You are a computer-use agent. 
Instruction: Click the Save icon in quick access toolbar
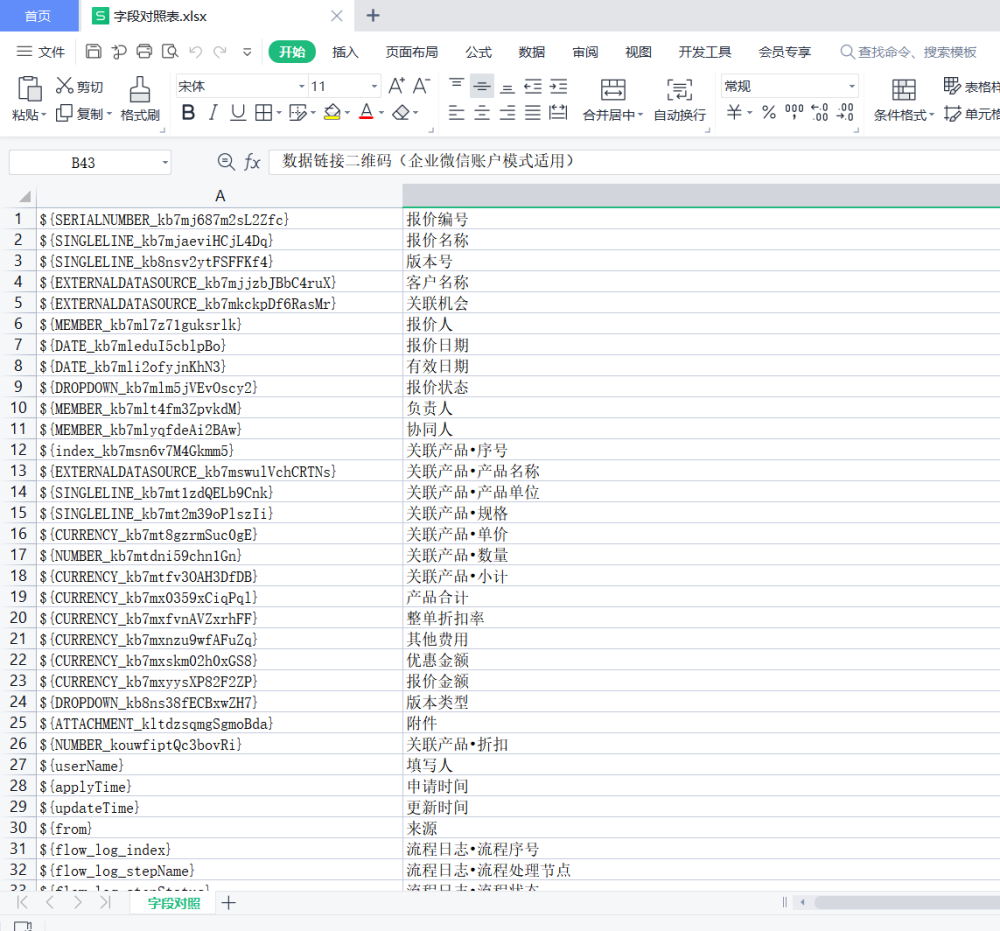click(93, 52)
